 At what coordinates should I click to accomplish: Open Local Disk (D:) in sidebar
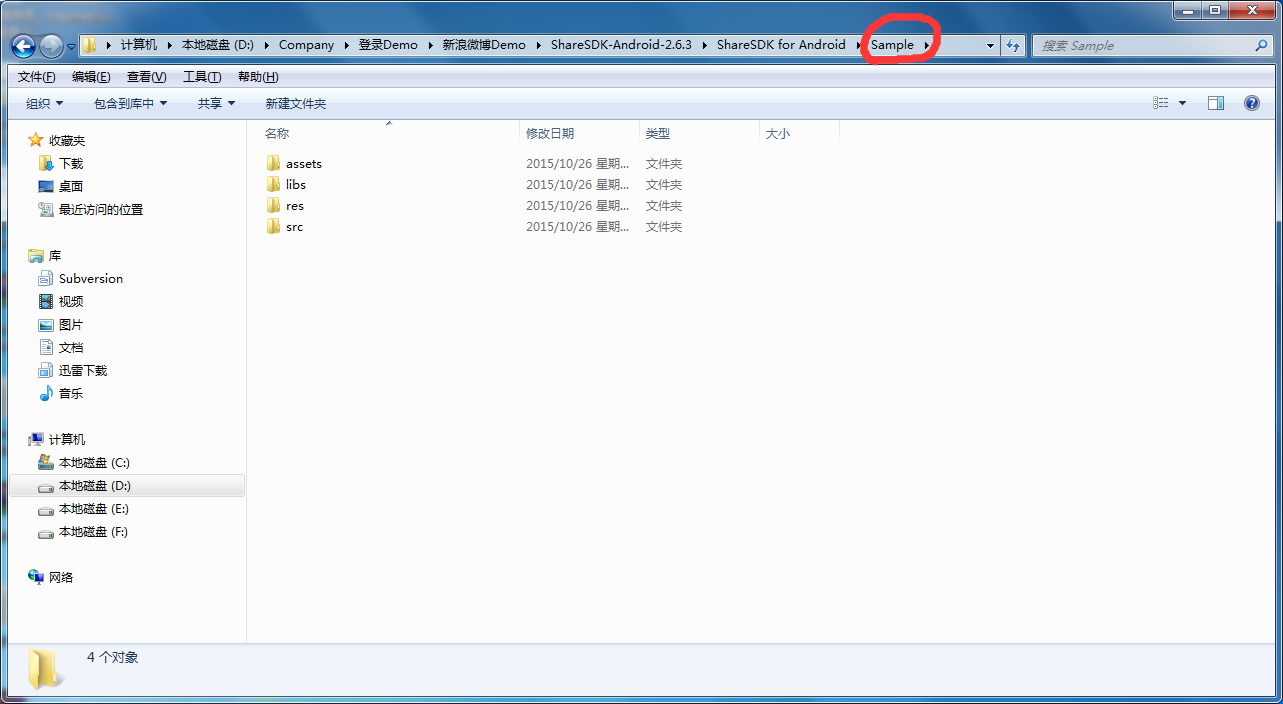84,485
